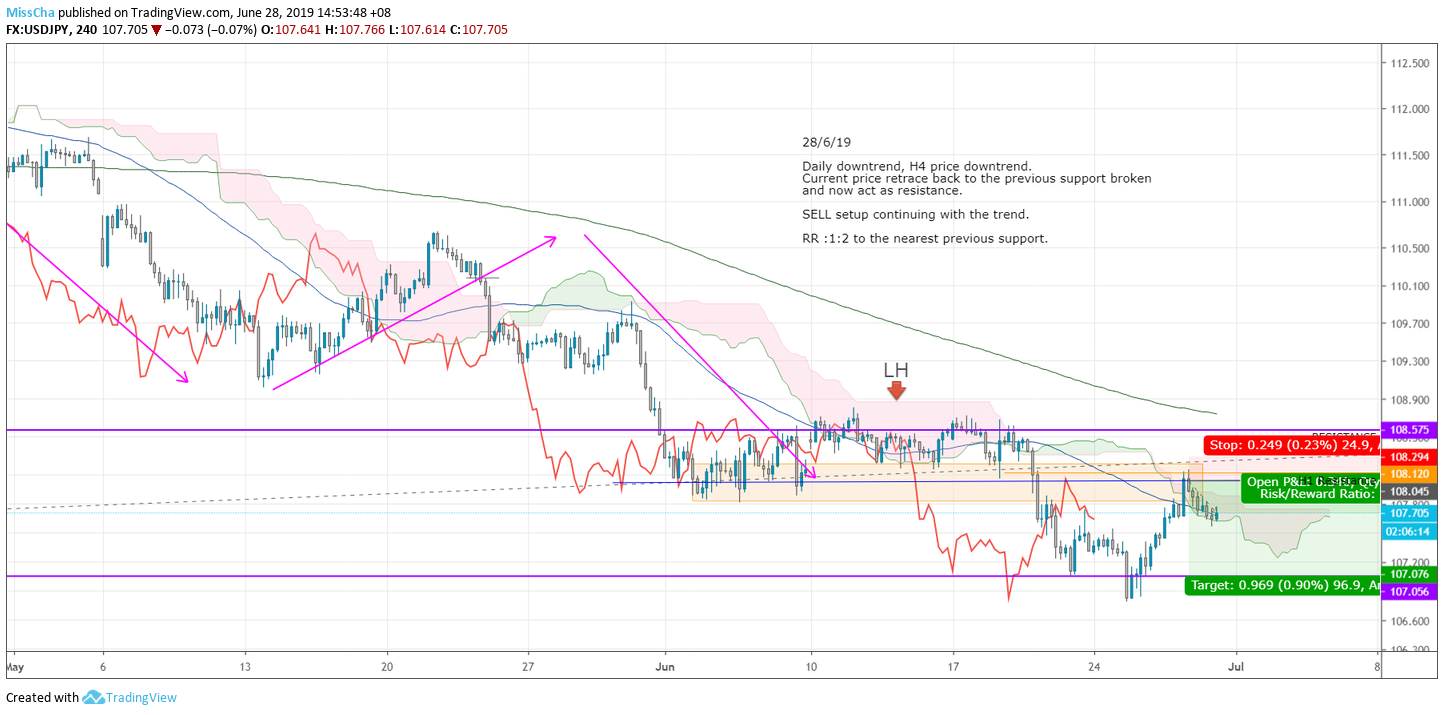Click the O:107.641 open value in header

[x=292, y=30]
